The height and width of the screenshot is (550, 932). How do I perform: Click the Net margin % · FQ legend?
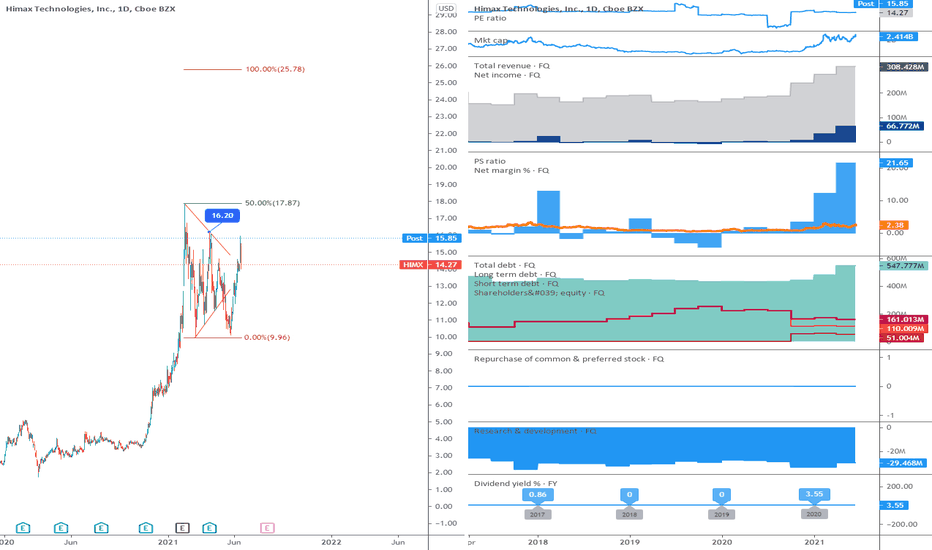(511, 170)
